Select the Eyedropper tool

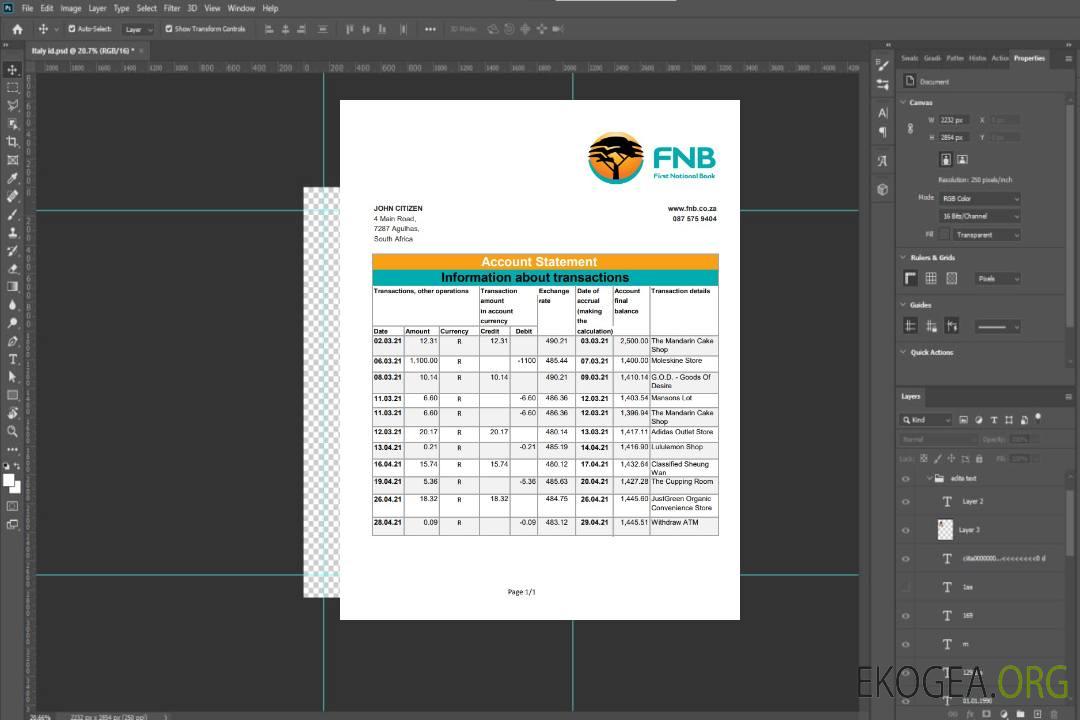point(12,178)
